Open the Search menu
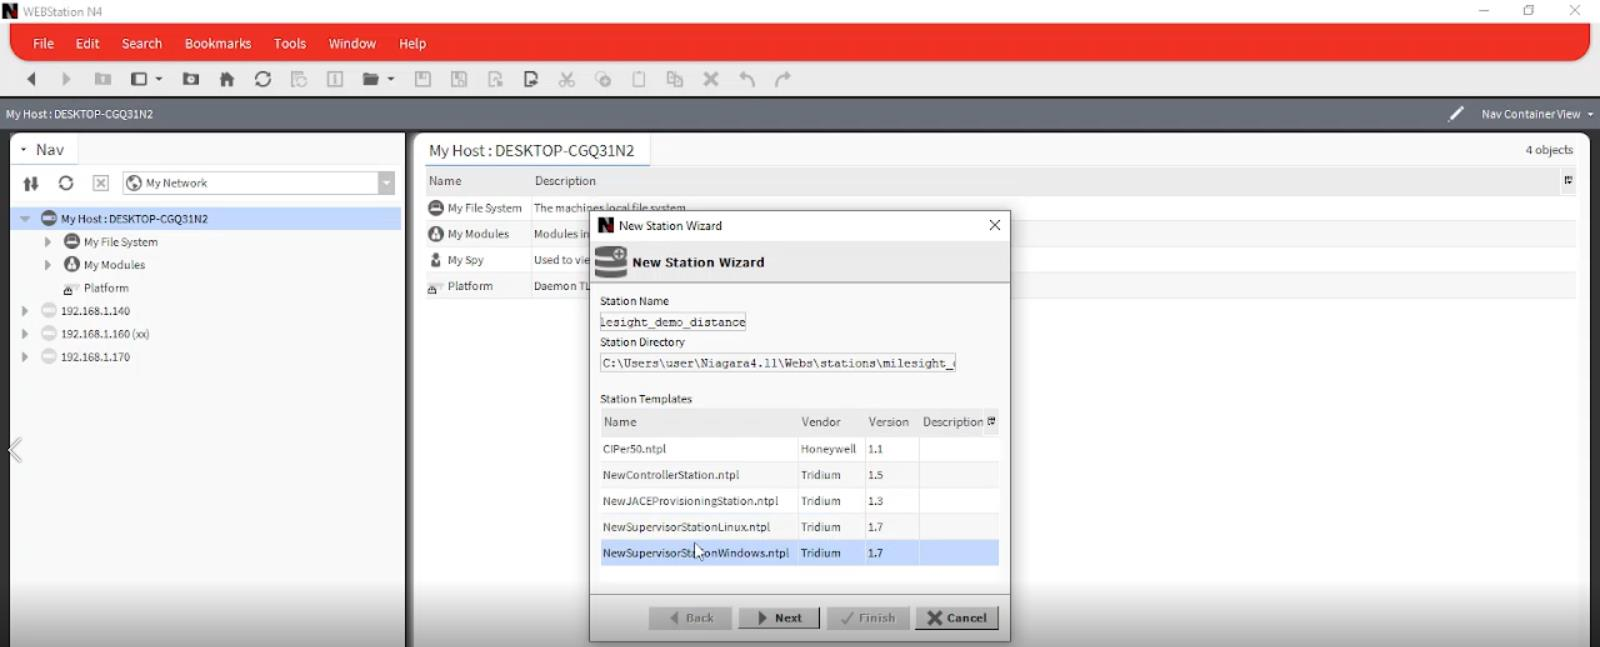This screenshot has width=1600, height=647. coord(142,44)
